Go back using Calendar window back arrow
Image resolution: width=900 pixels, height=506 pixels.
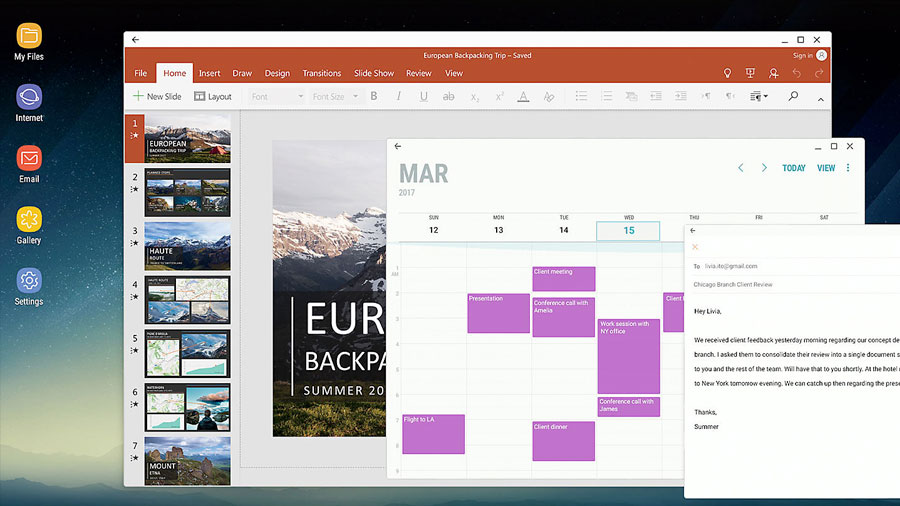pos(398,146)
